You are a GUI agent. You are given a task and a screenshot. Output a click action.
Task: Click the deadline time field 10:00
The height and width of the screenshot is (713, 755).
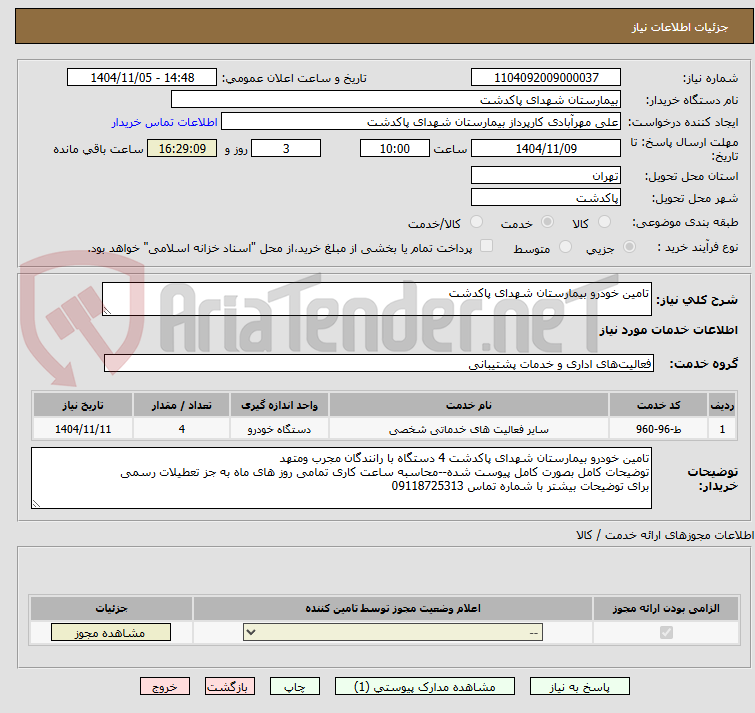pyautogui.click(x=395, y=148)
